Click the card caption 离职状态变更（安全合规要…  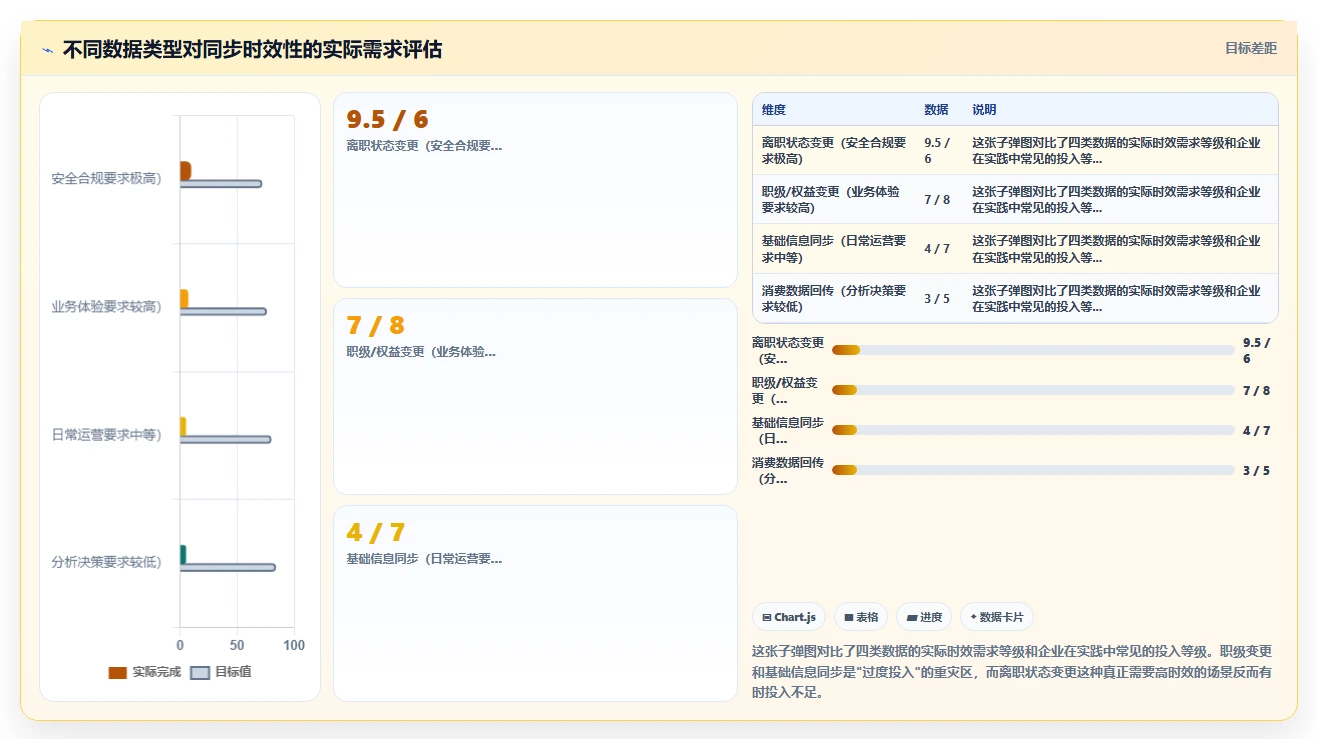[x=424, y=145]
